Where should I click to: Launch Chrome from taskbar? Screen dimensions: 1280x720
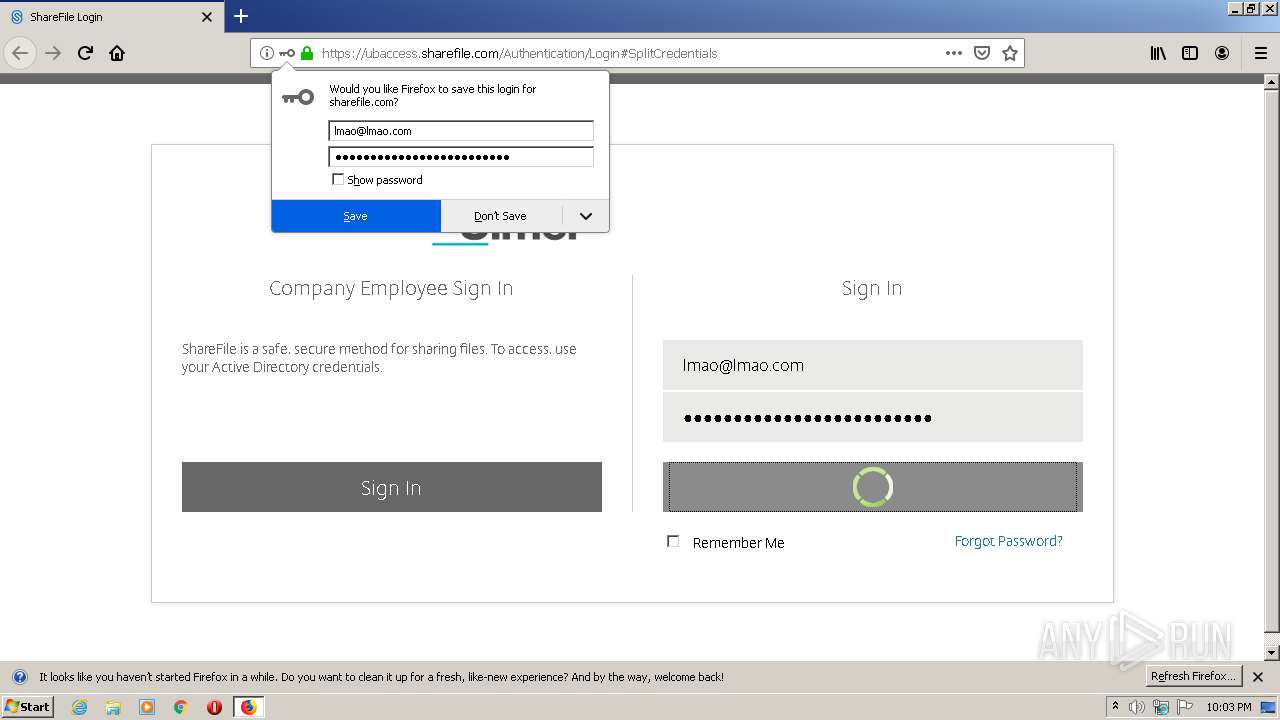[x=181, y=707]
